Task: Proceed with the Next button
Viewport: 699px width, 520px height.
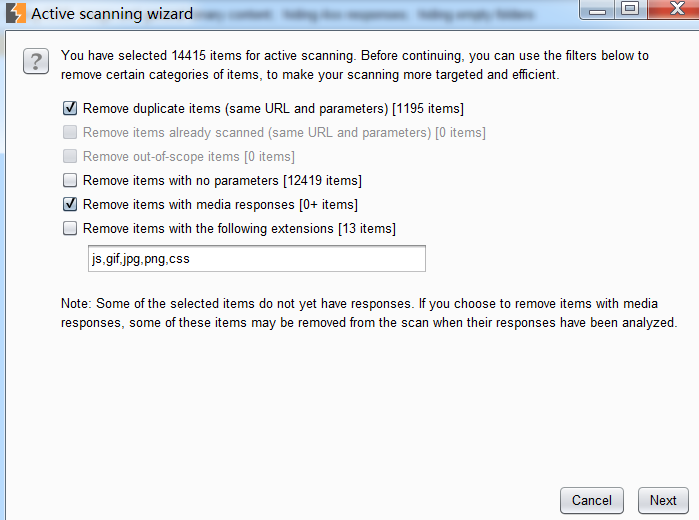Action: pyautogui.click(x=662, y=500)
